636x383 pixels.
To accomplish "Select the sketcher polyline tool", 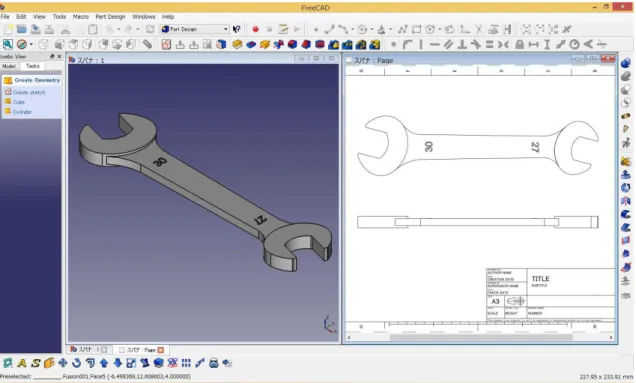I will point(402,29).
